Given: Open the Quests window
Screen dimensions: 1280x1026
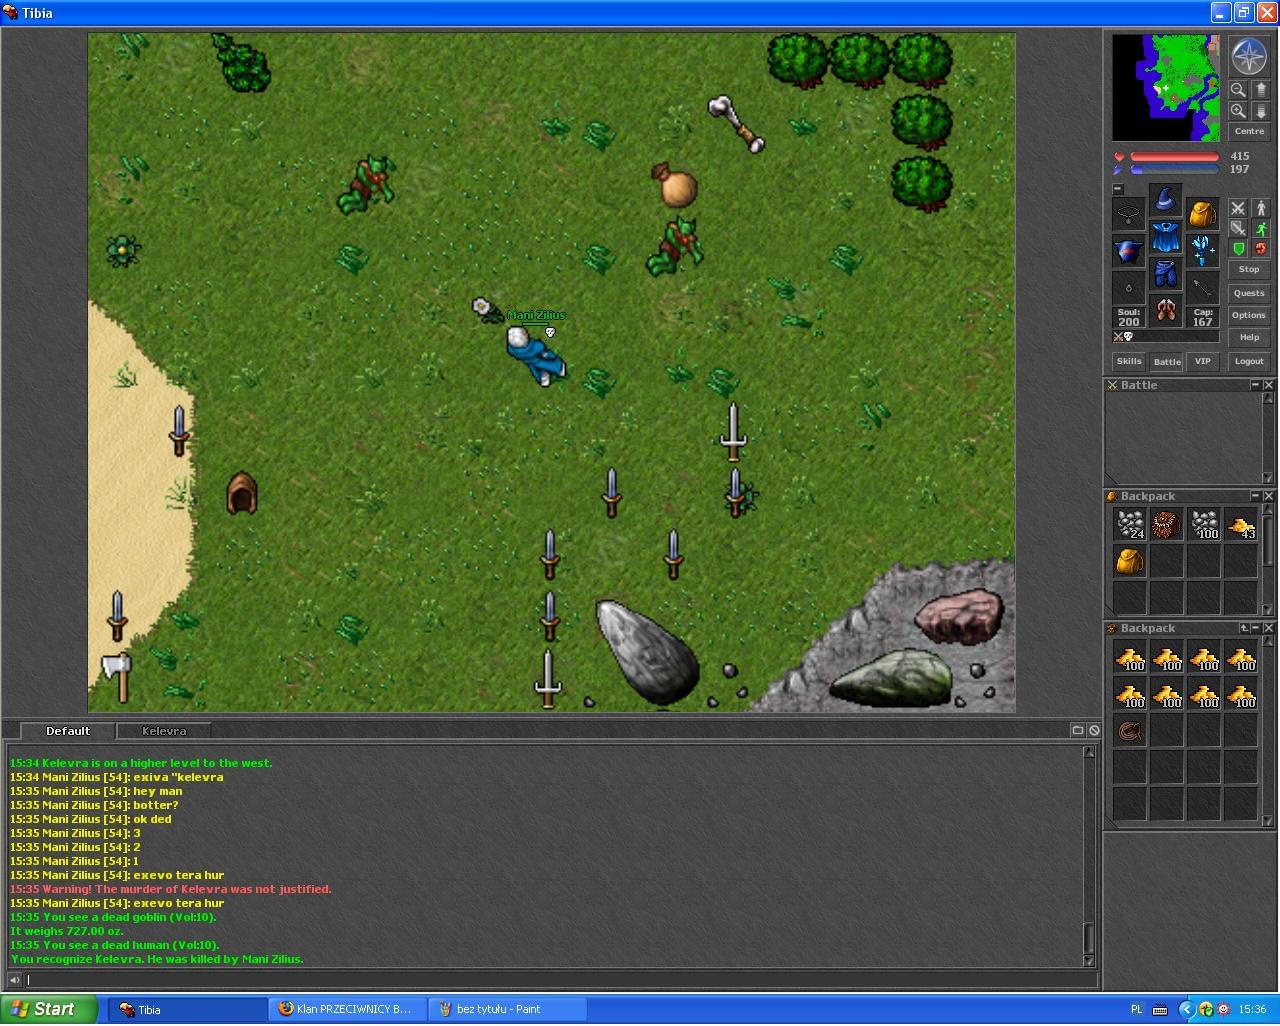Looking at the screenshot, I should point(1249,293).
